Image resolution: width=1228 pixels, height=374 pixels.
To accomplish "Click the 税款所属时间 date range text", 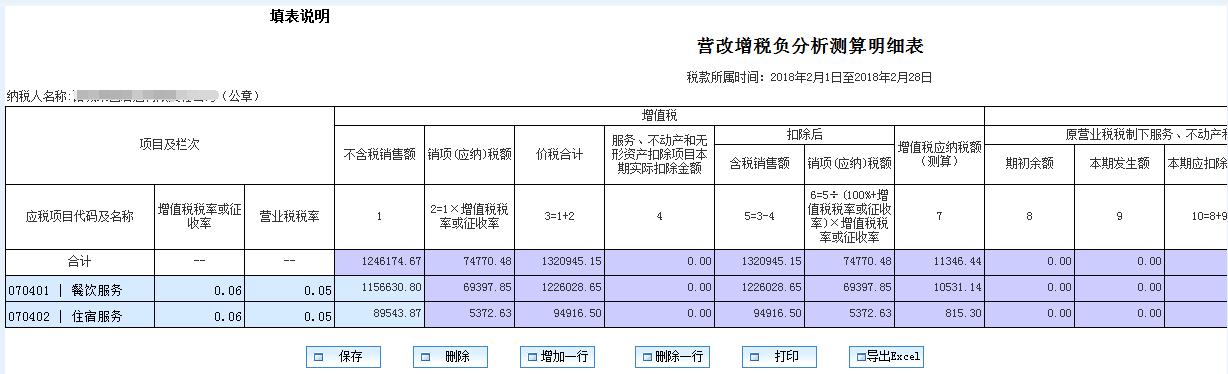I will 809,77.
